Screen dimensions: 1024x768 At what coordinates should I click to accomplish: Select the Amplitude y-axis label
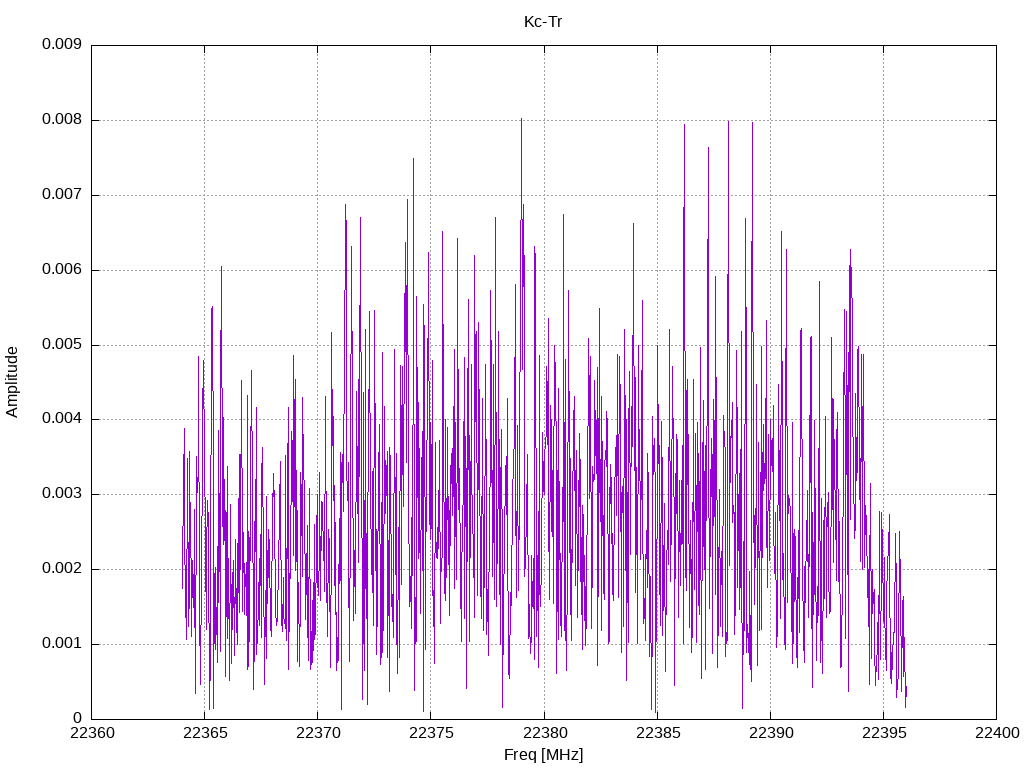12,382
